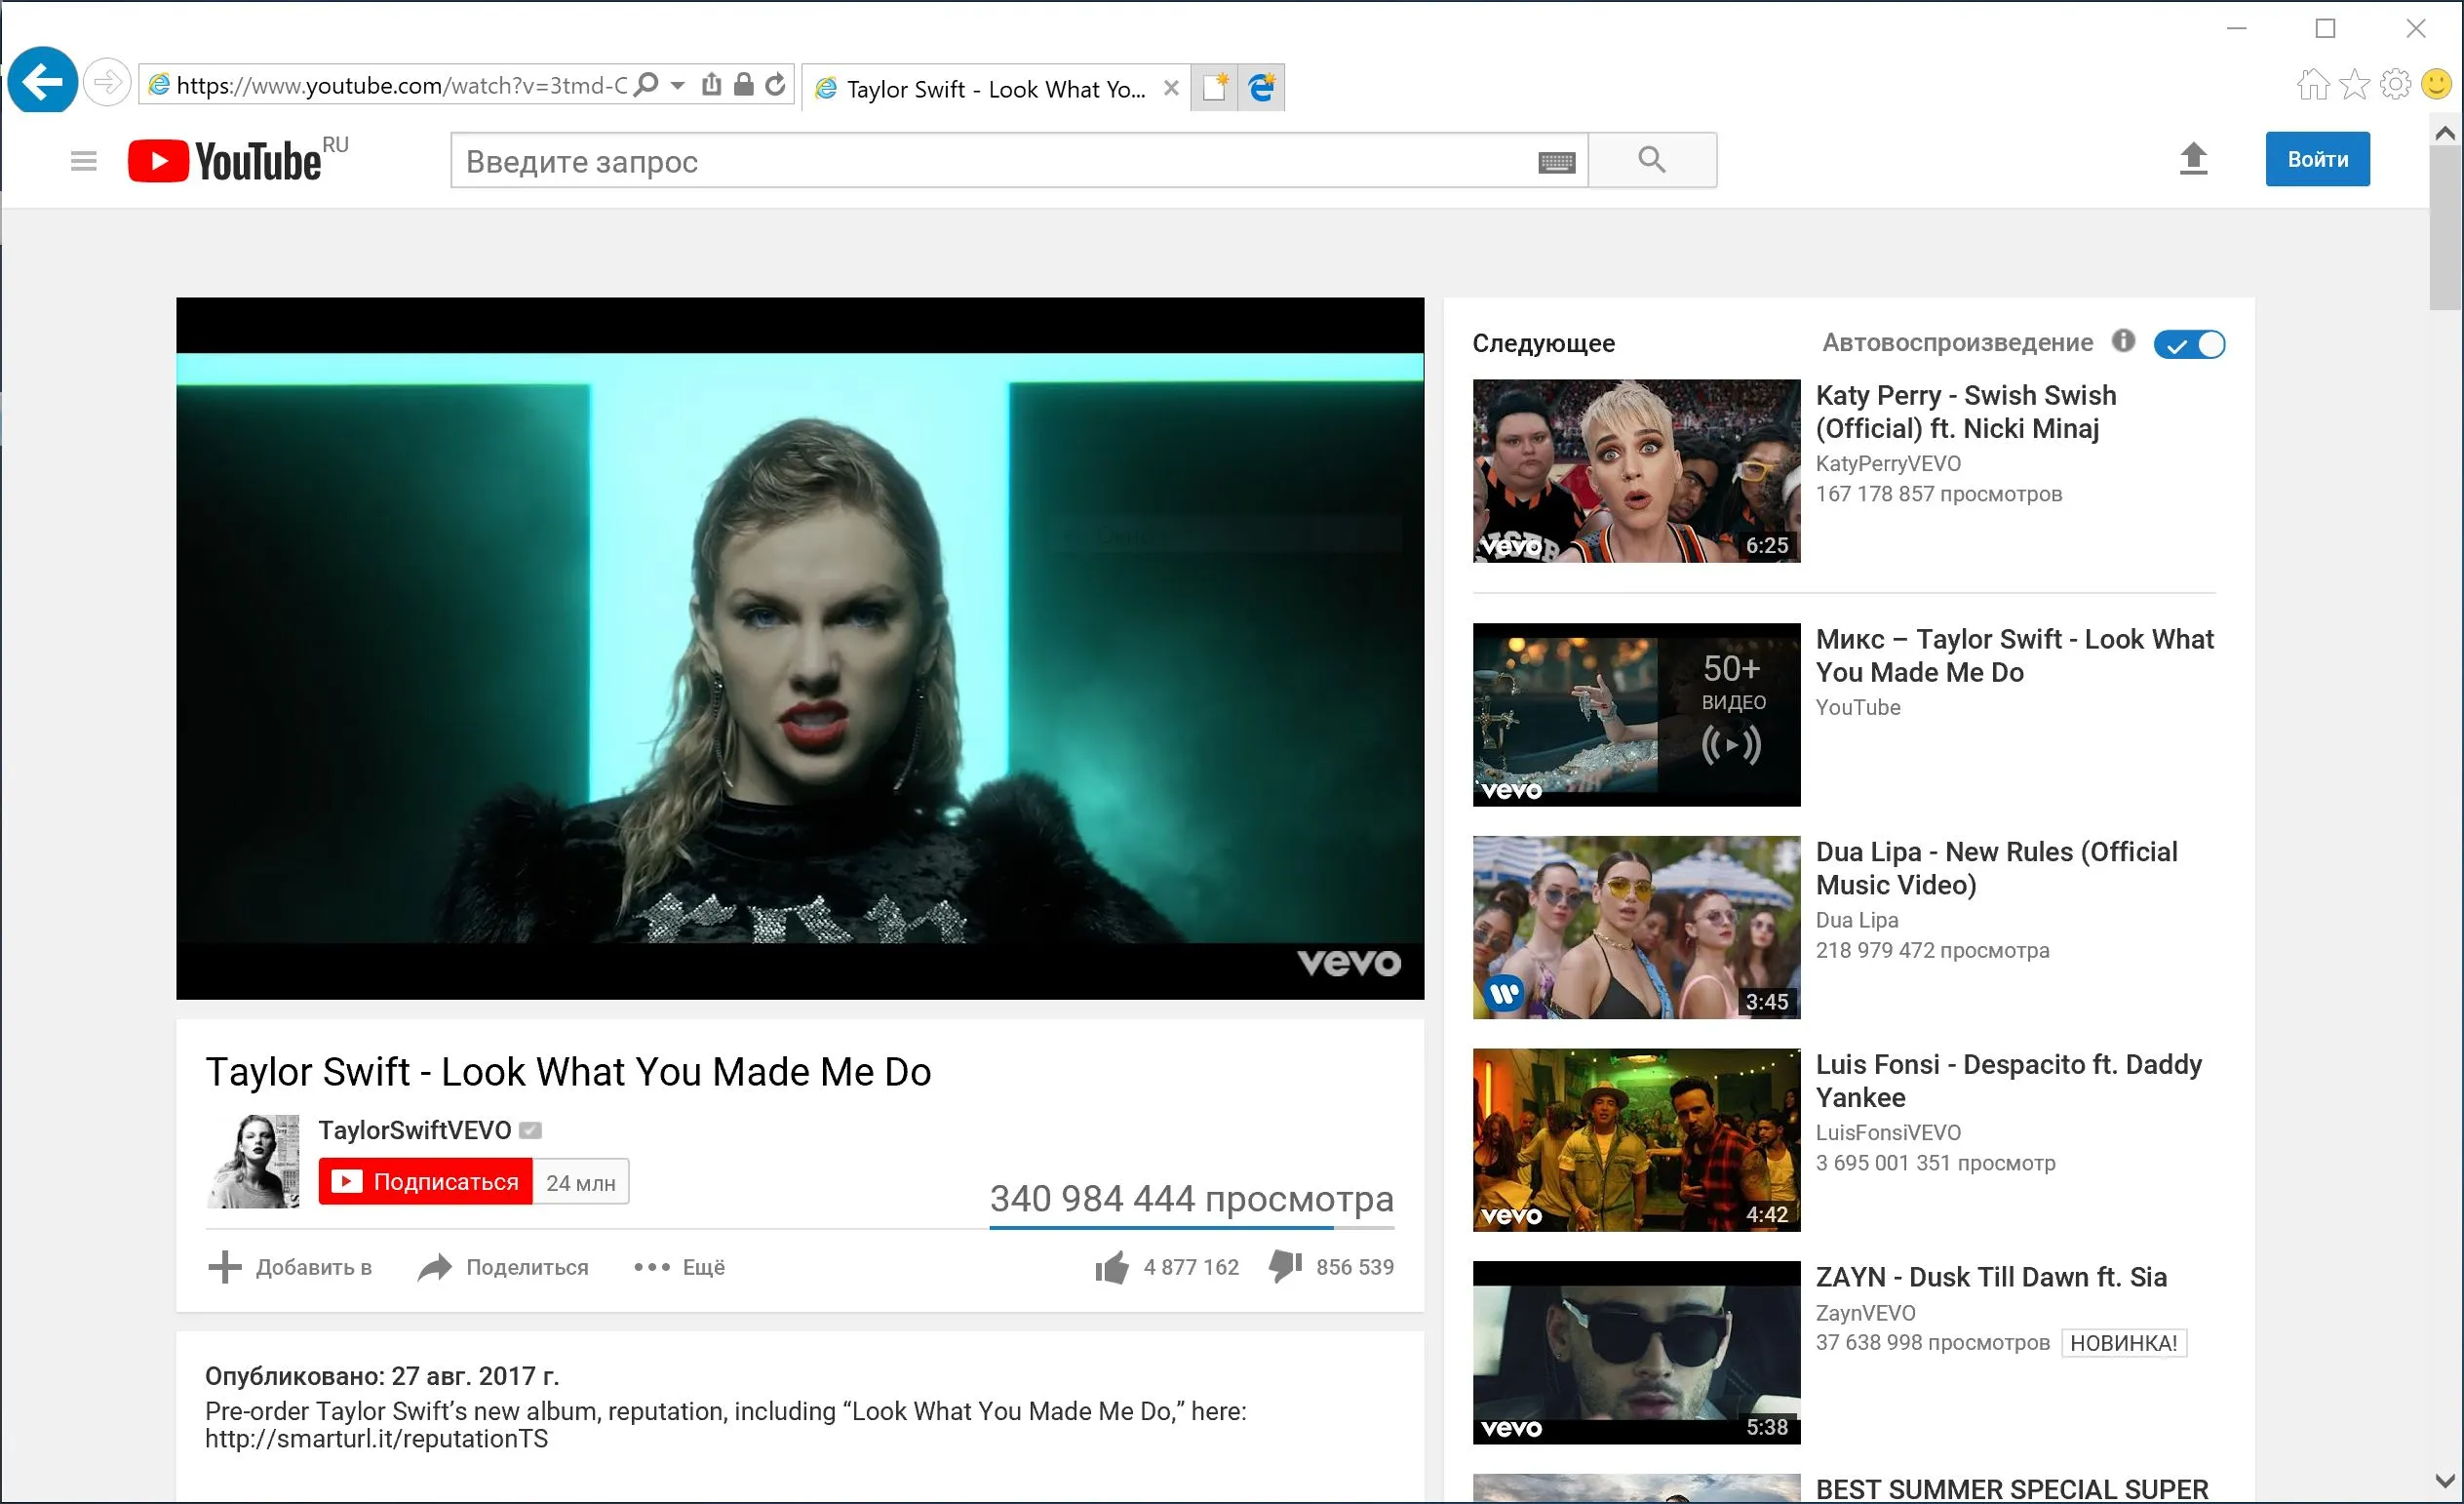Image resolution: width=2464 pixels, height=1504 pixels.
Task: Click the Поделиться share button
Action: (x=503, y=1268)
